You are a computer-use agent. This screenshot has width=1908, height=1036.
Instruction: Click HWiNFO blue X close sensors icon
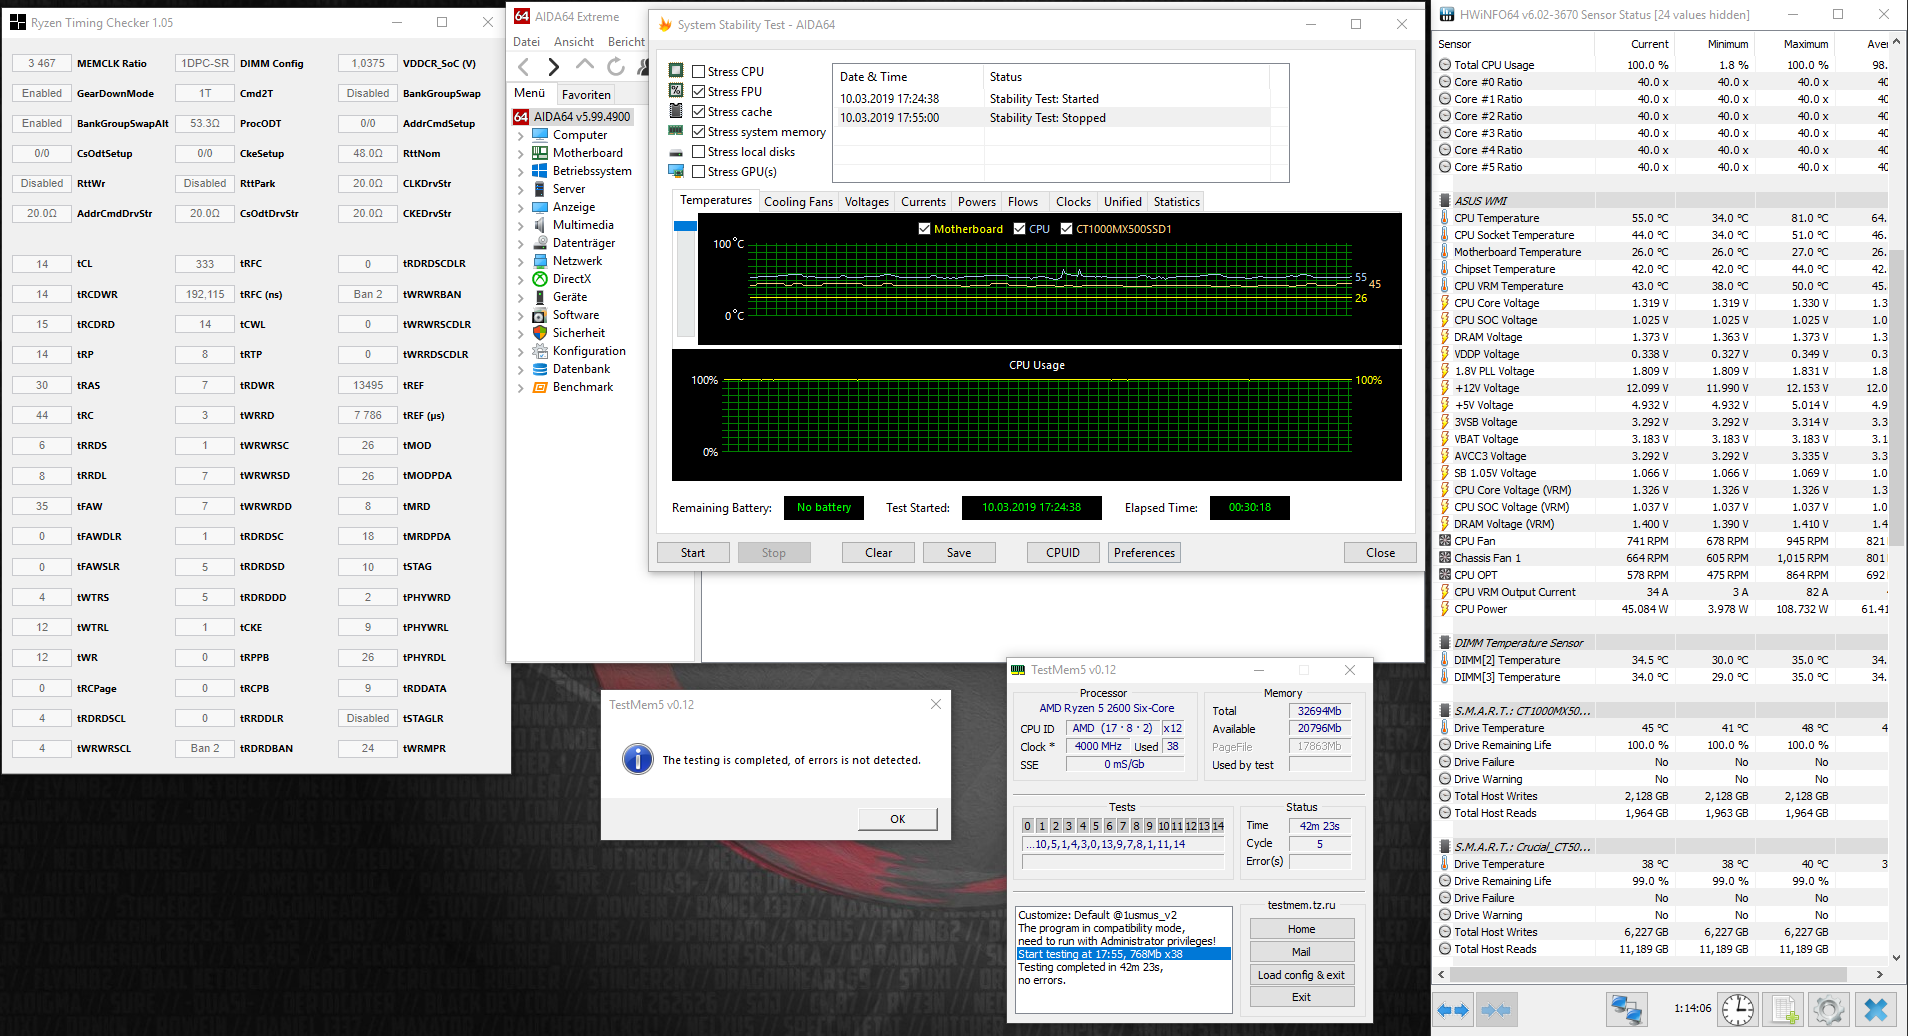(1876, 1010)
